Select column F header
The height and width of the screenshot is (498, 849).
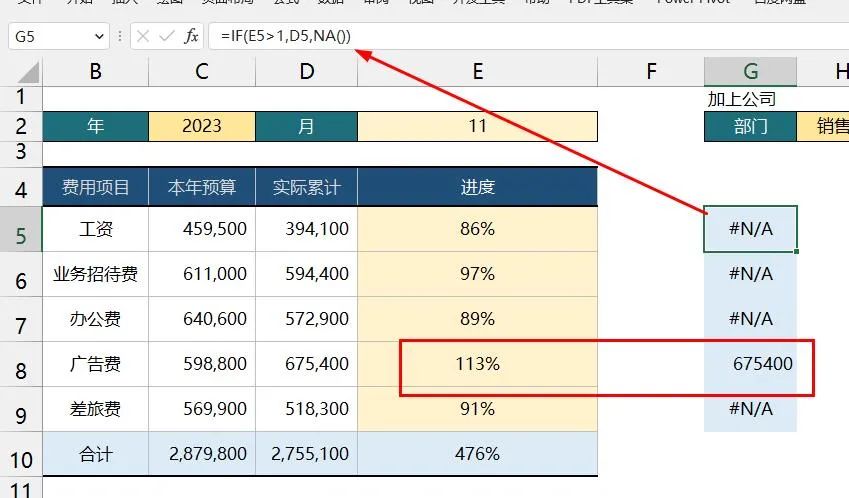pos(651,71)
